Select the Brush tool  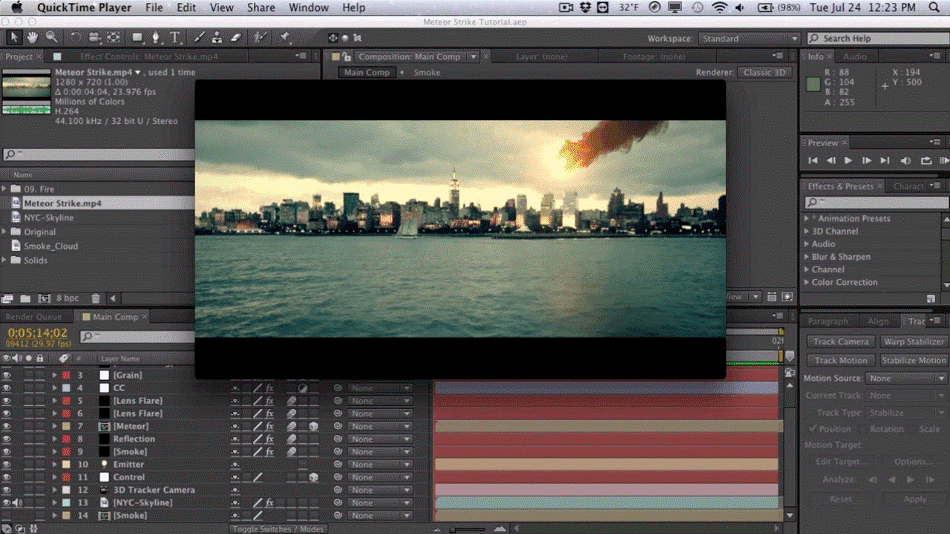coord(199,38)
